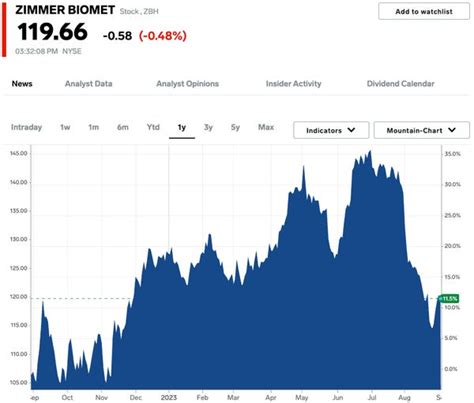Show the Ytd chart range
The image size is (474, 403).
coord(153,127)
